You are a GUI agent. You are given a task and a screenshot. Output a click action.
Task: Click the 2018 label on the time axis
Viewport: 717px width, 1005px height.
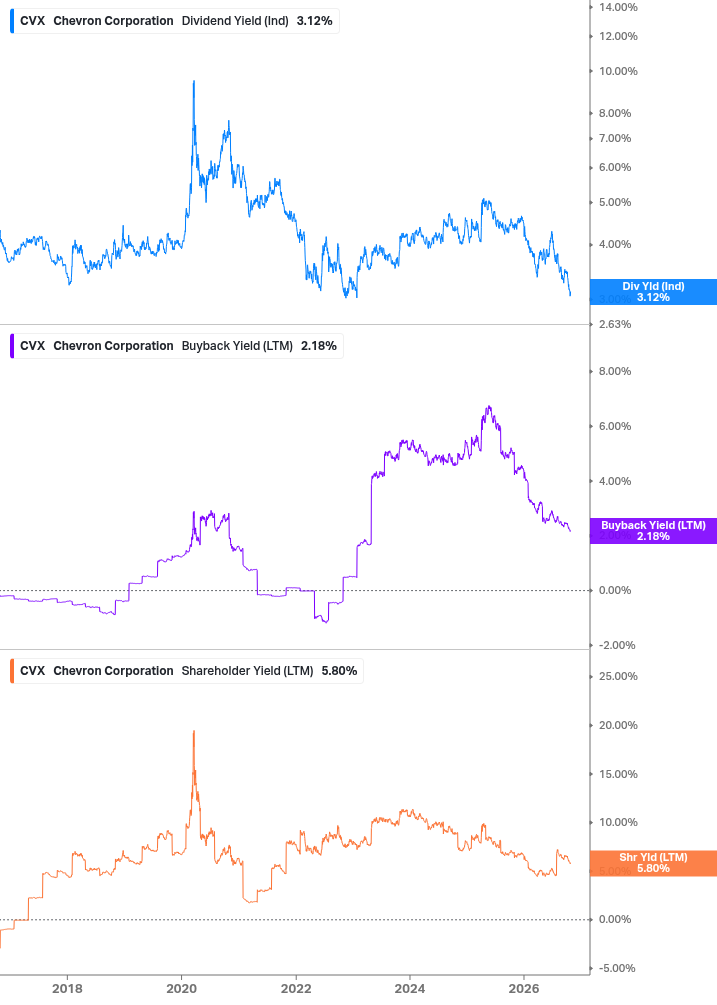pos(67,988)
